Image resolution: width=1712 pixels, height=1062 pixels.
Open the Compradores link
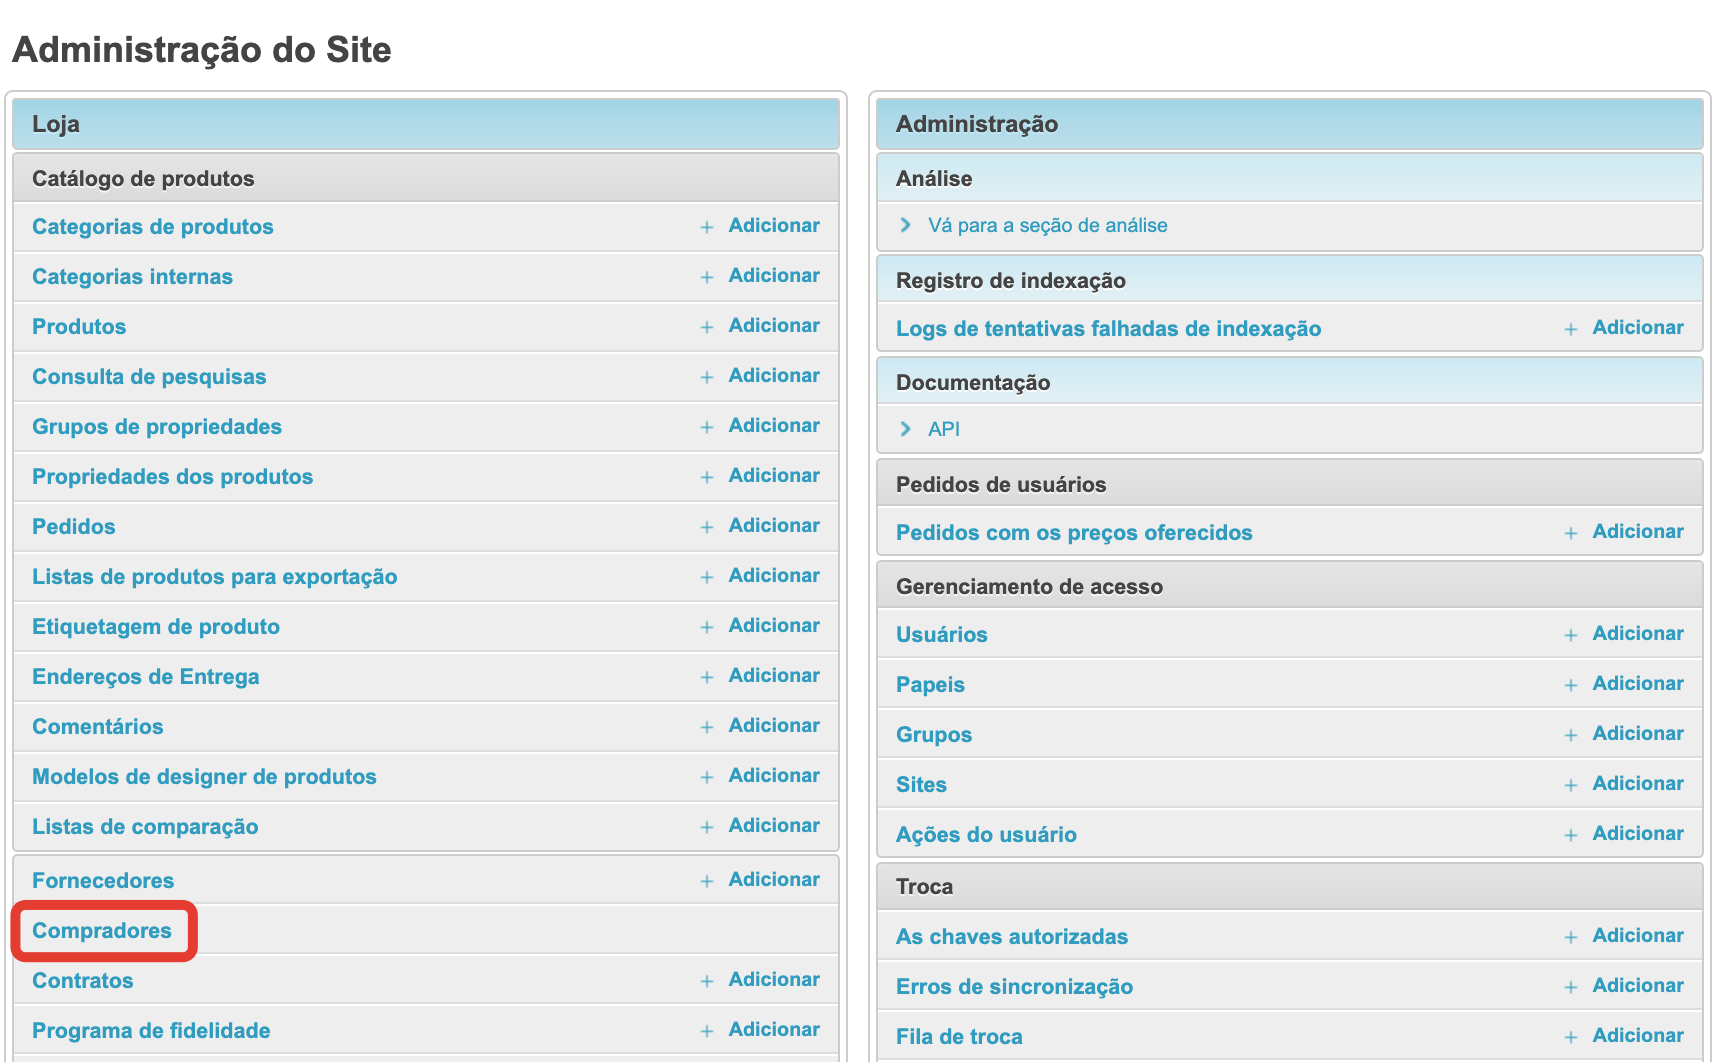[x=102, y=931]
